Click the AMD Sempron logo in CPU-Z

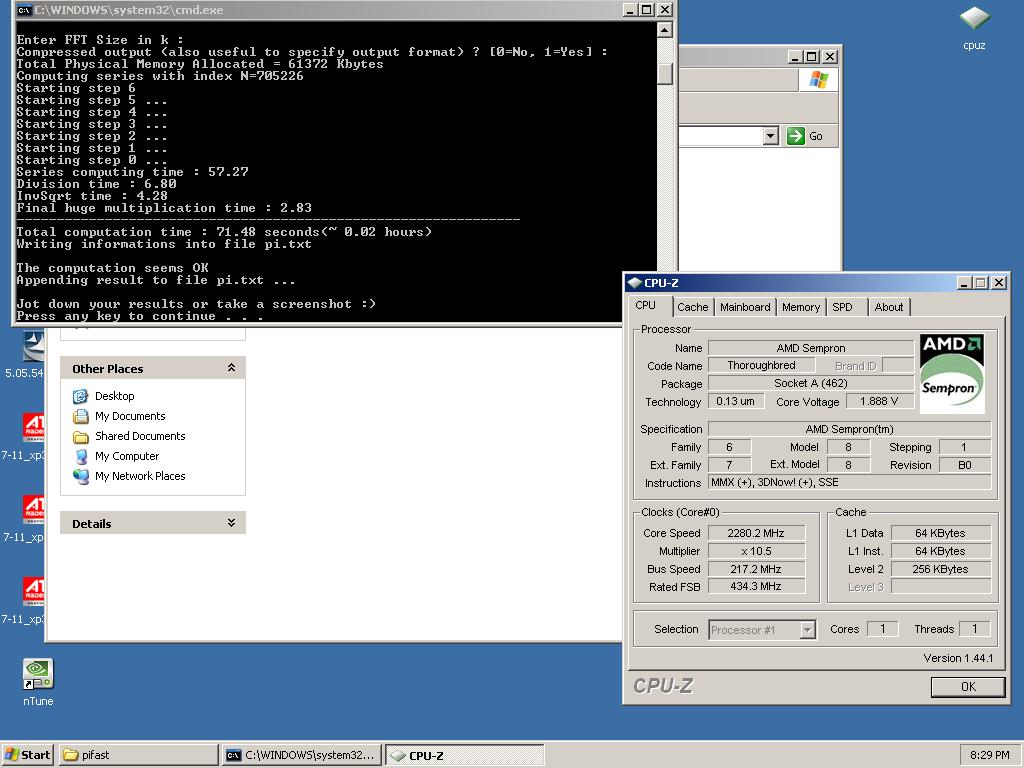coord(952,374)
